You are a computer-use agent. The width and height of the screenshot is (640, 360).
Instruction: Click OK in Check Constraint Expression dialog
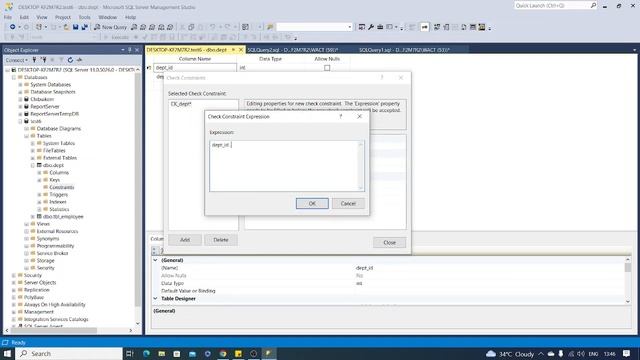(312, 203)
